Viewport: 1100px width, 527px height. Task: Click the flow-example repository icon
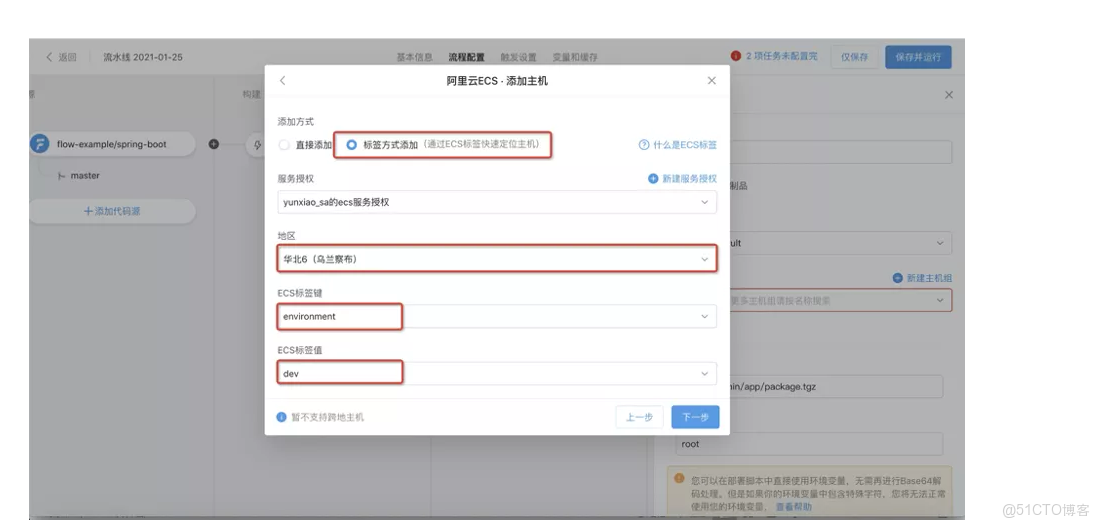tap(40, 145)
